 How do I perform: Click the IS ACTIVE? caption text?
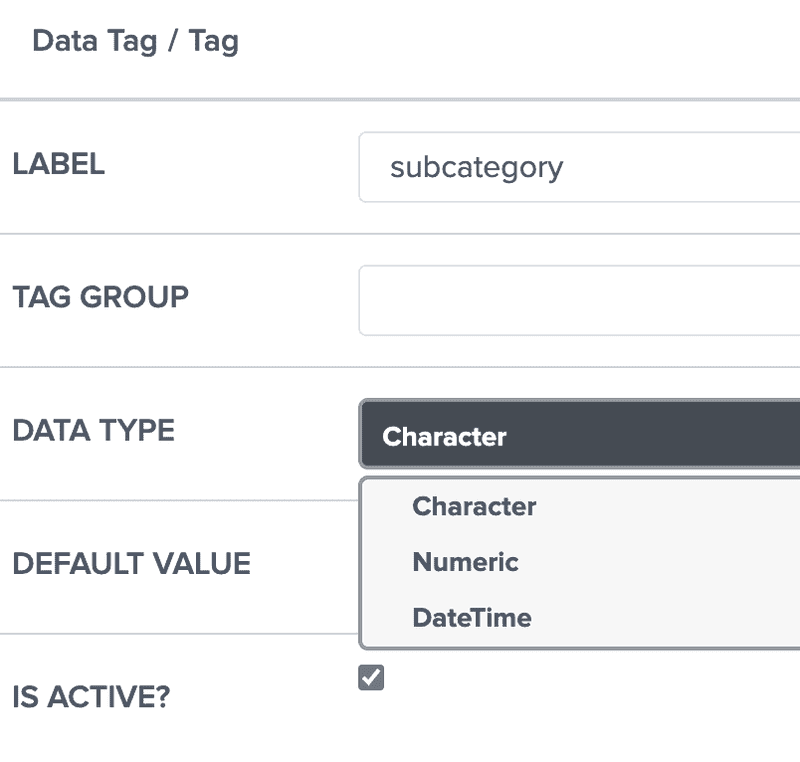coord(91,697)
